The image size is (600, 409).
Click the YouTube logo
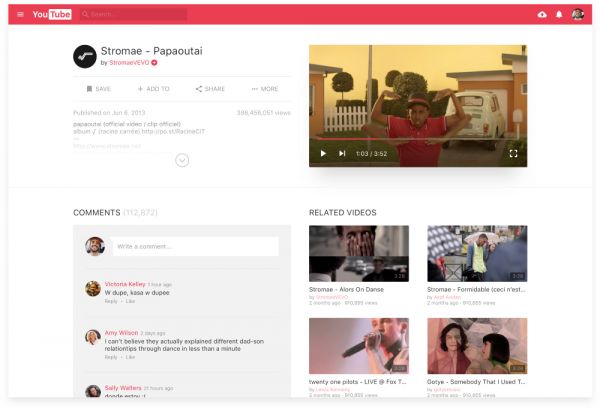point(52,14)
